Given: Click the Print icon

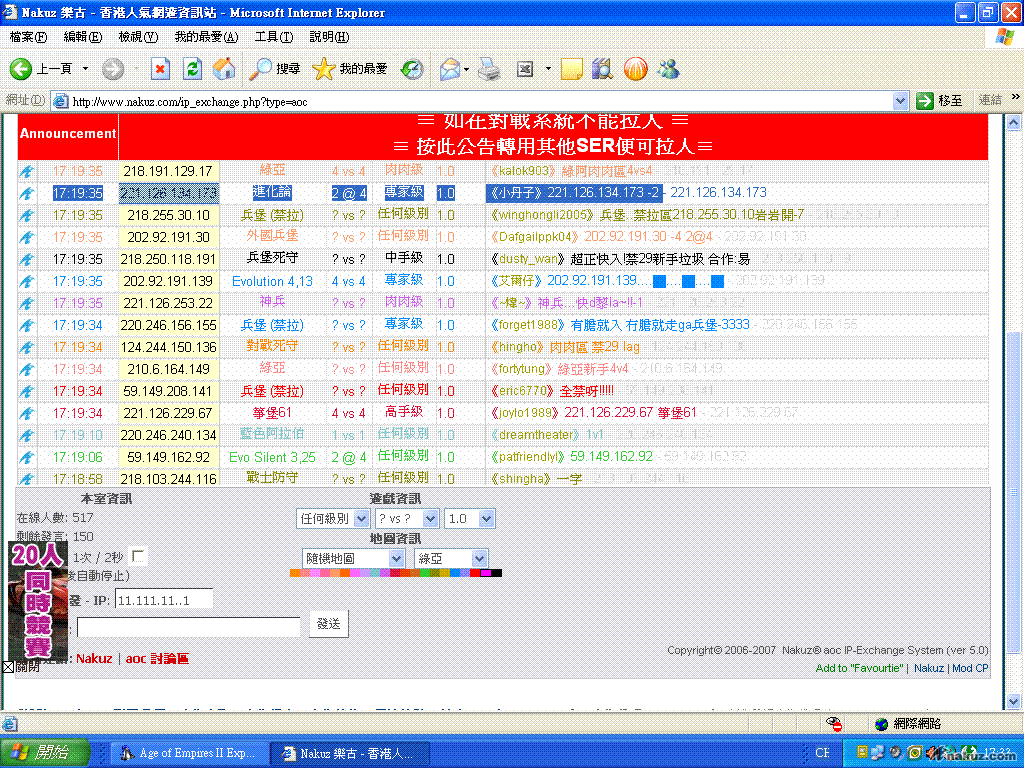Looking at the screenshot, I should click(488, 69).
